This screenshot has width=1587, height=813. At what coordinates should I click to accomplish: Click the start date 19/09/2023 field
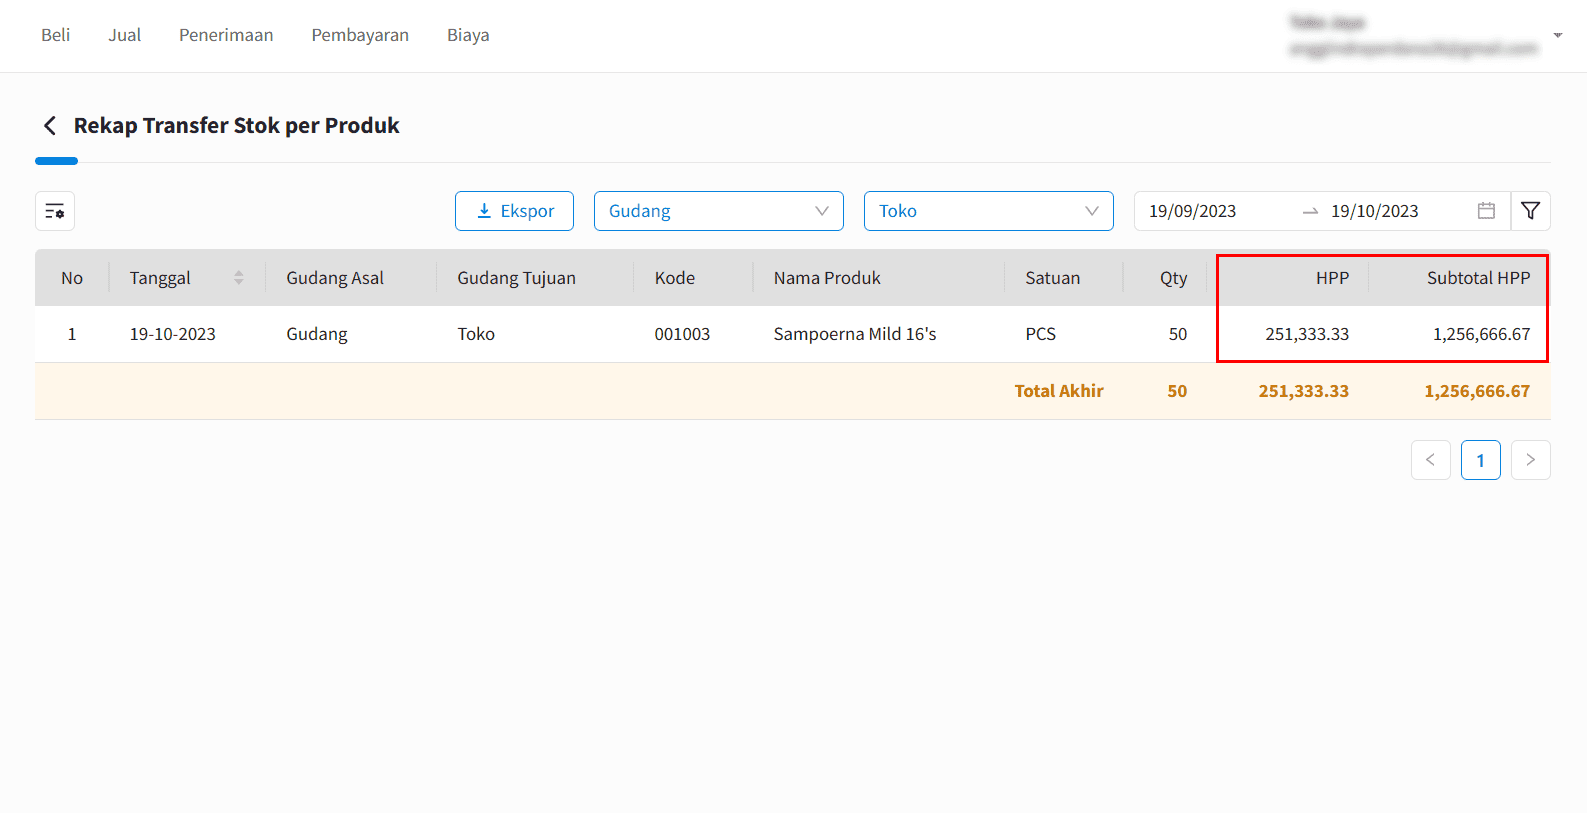1193,211
